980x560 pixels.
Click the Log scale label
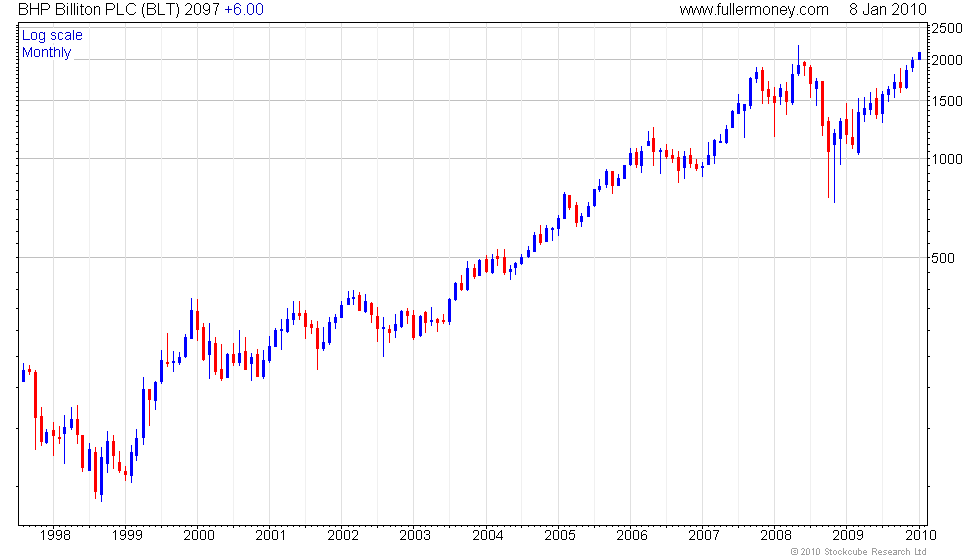52,36
